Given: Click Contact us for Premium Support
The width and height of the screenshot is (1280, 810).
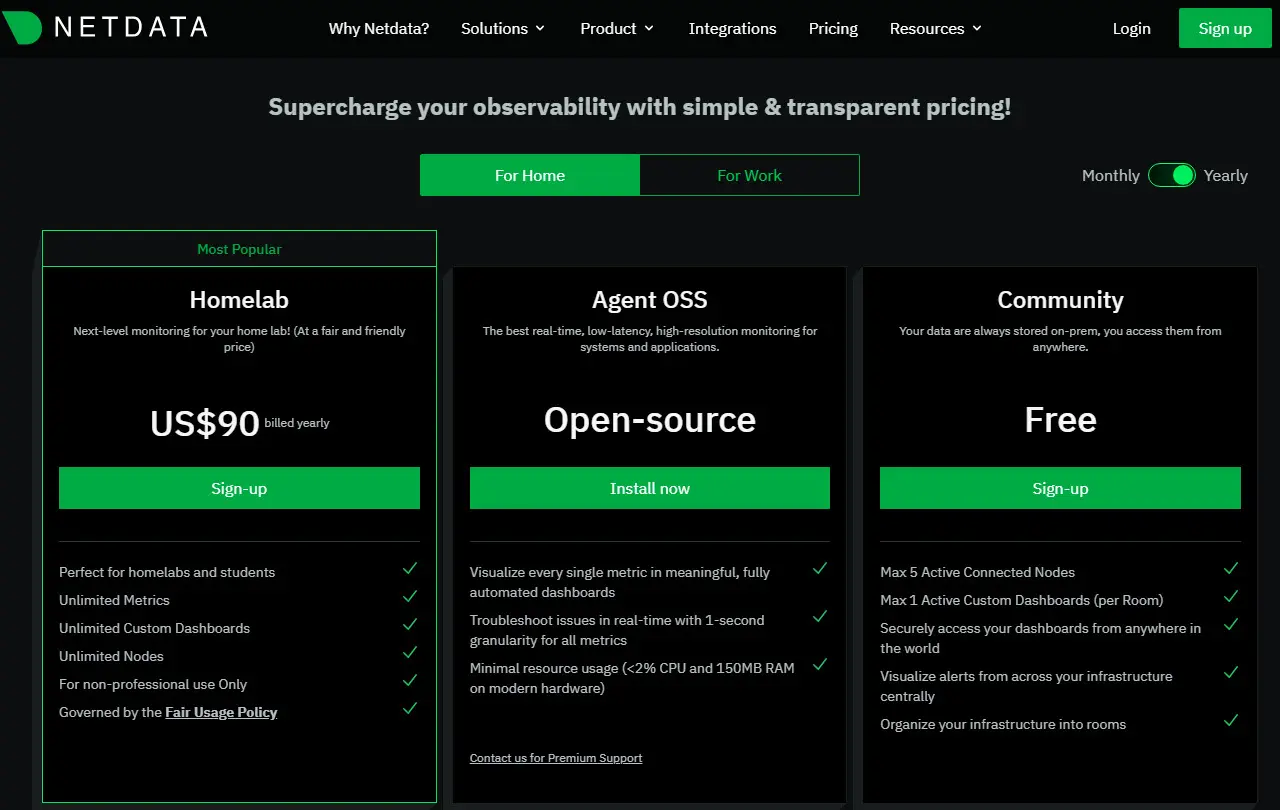Looking at the screenshot, I should tap(556, 758).
